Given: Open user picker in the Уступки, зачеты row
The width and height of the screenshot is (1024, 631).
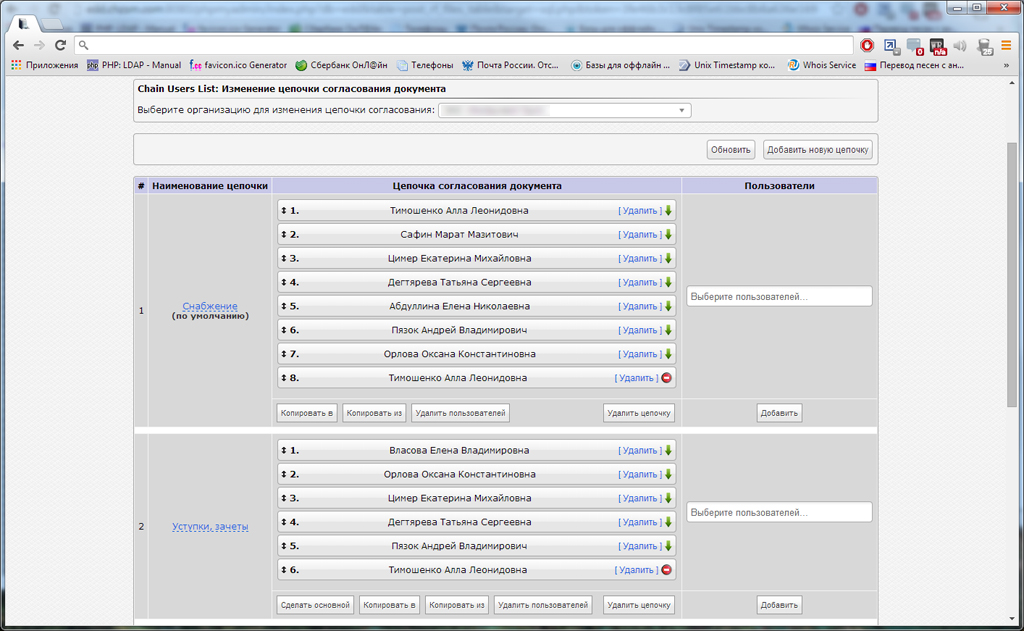Looking at the screenshot, I should (779, 512).
